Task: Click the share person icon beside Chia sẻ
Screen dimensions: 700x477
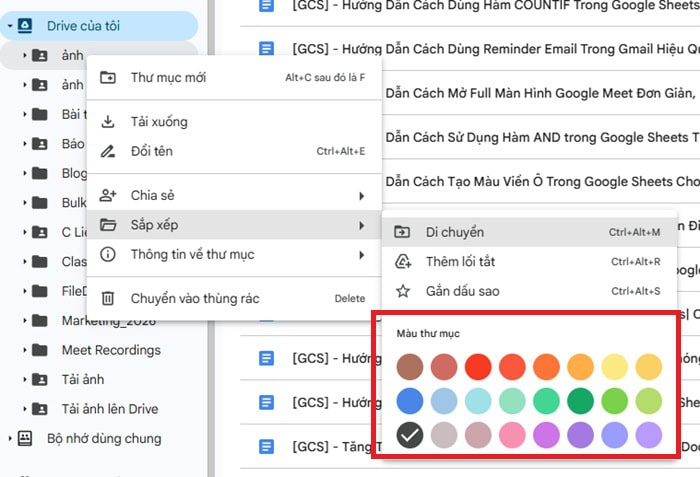Action: pyautogui.click(x=108, y=196)
